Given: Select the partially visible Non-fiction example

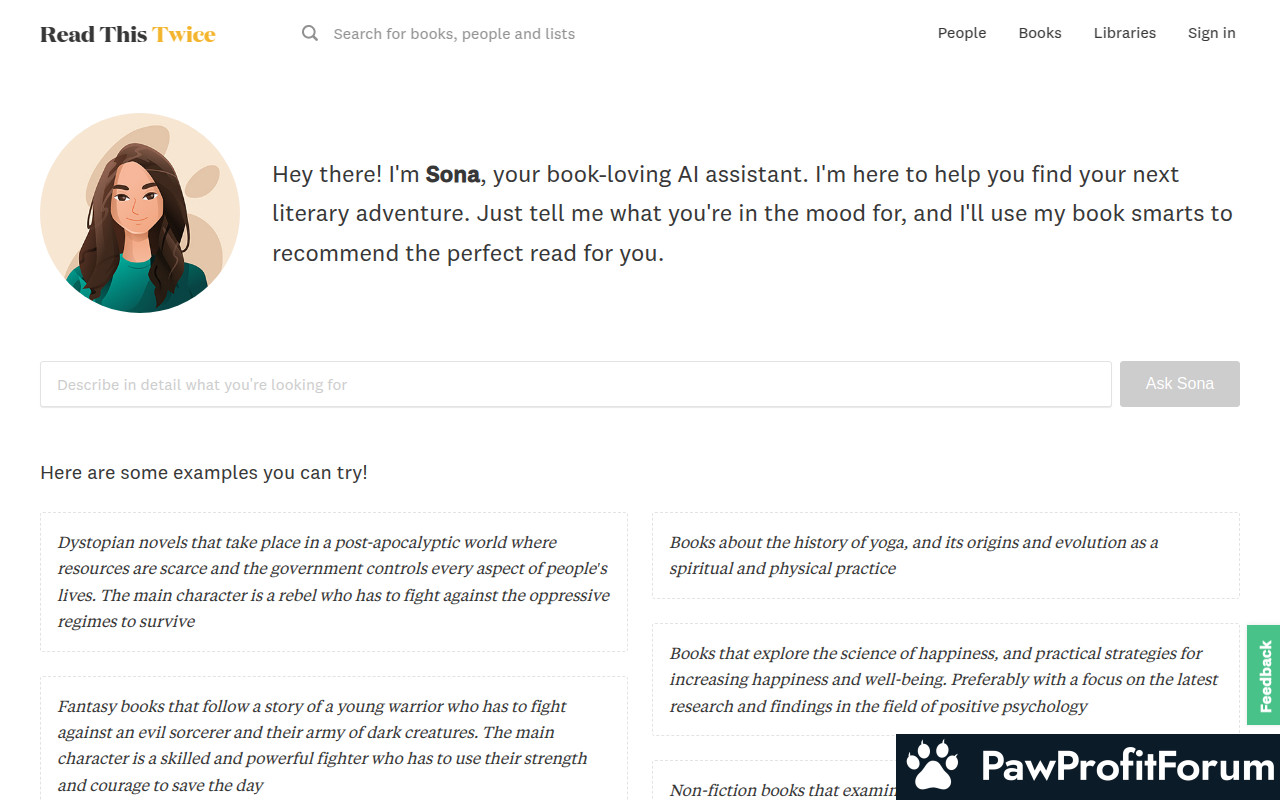Looking at the screenshot, I should [x=774, y=781].
